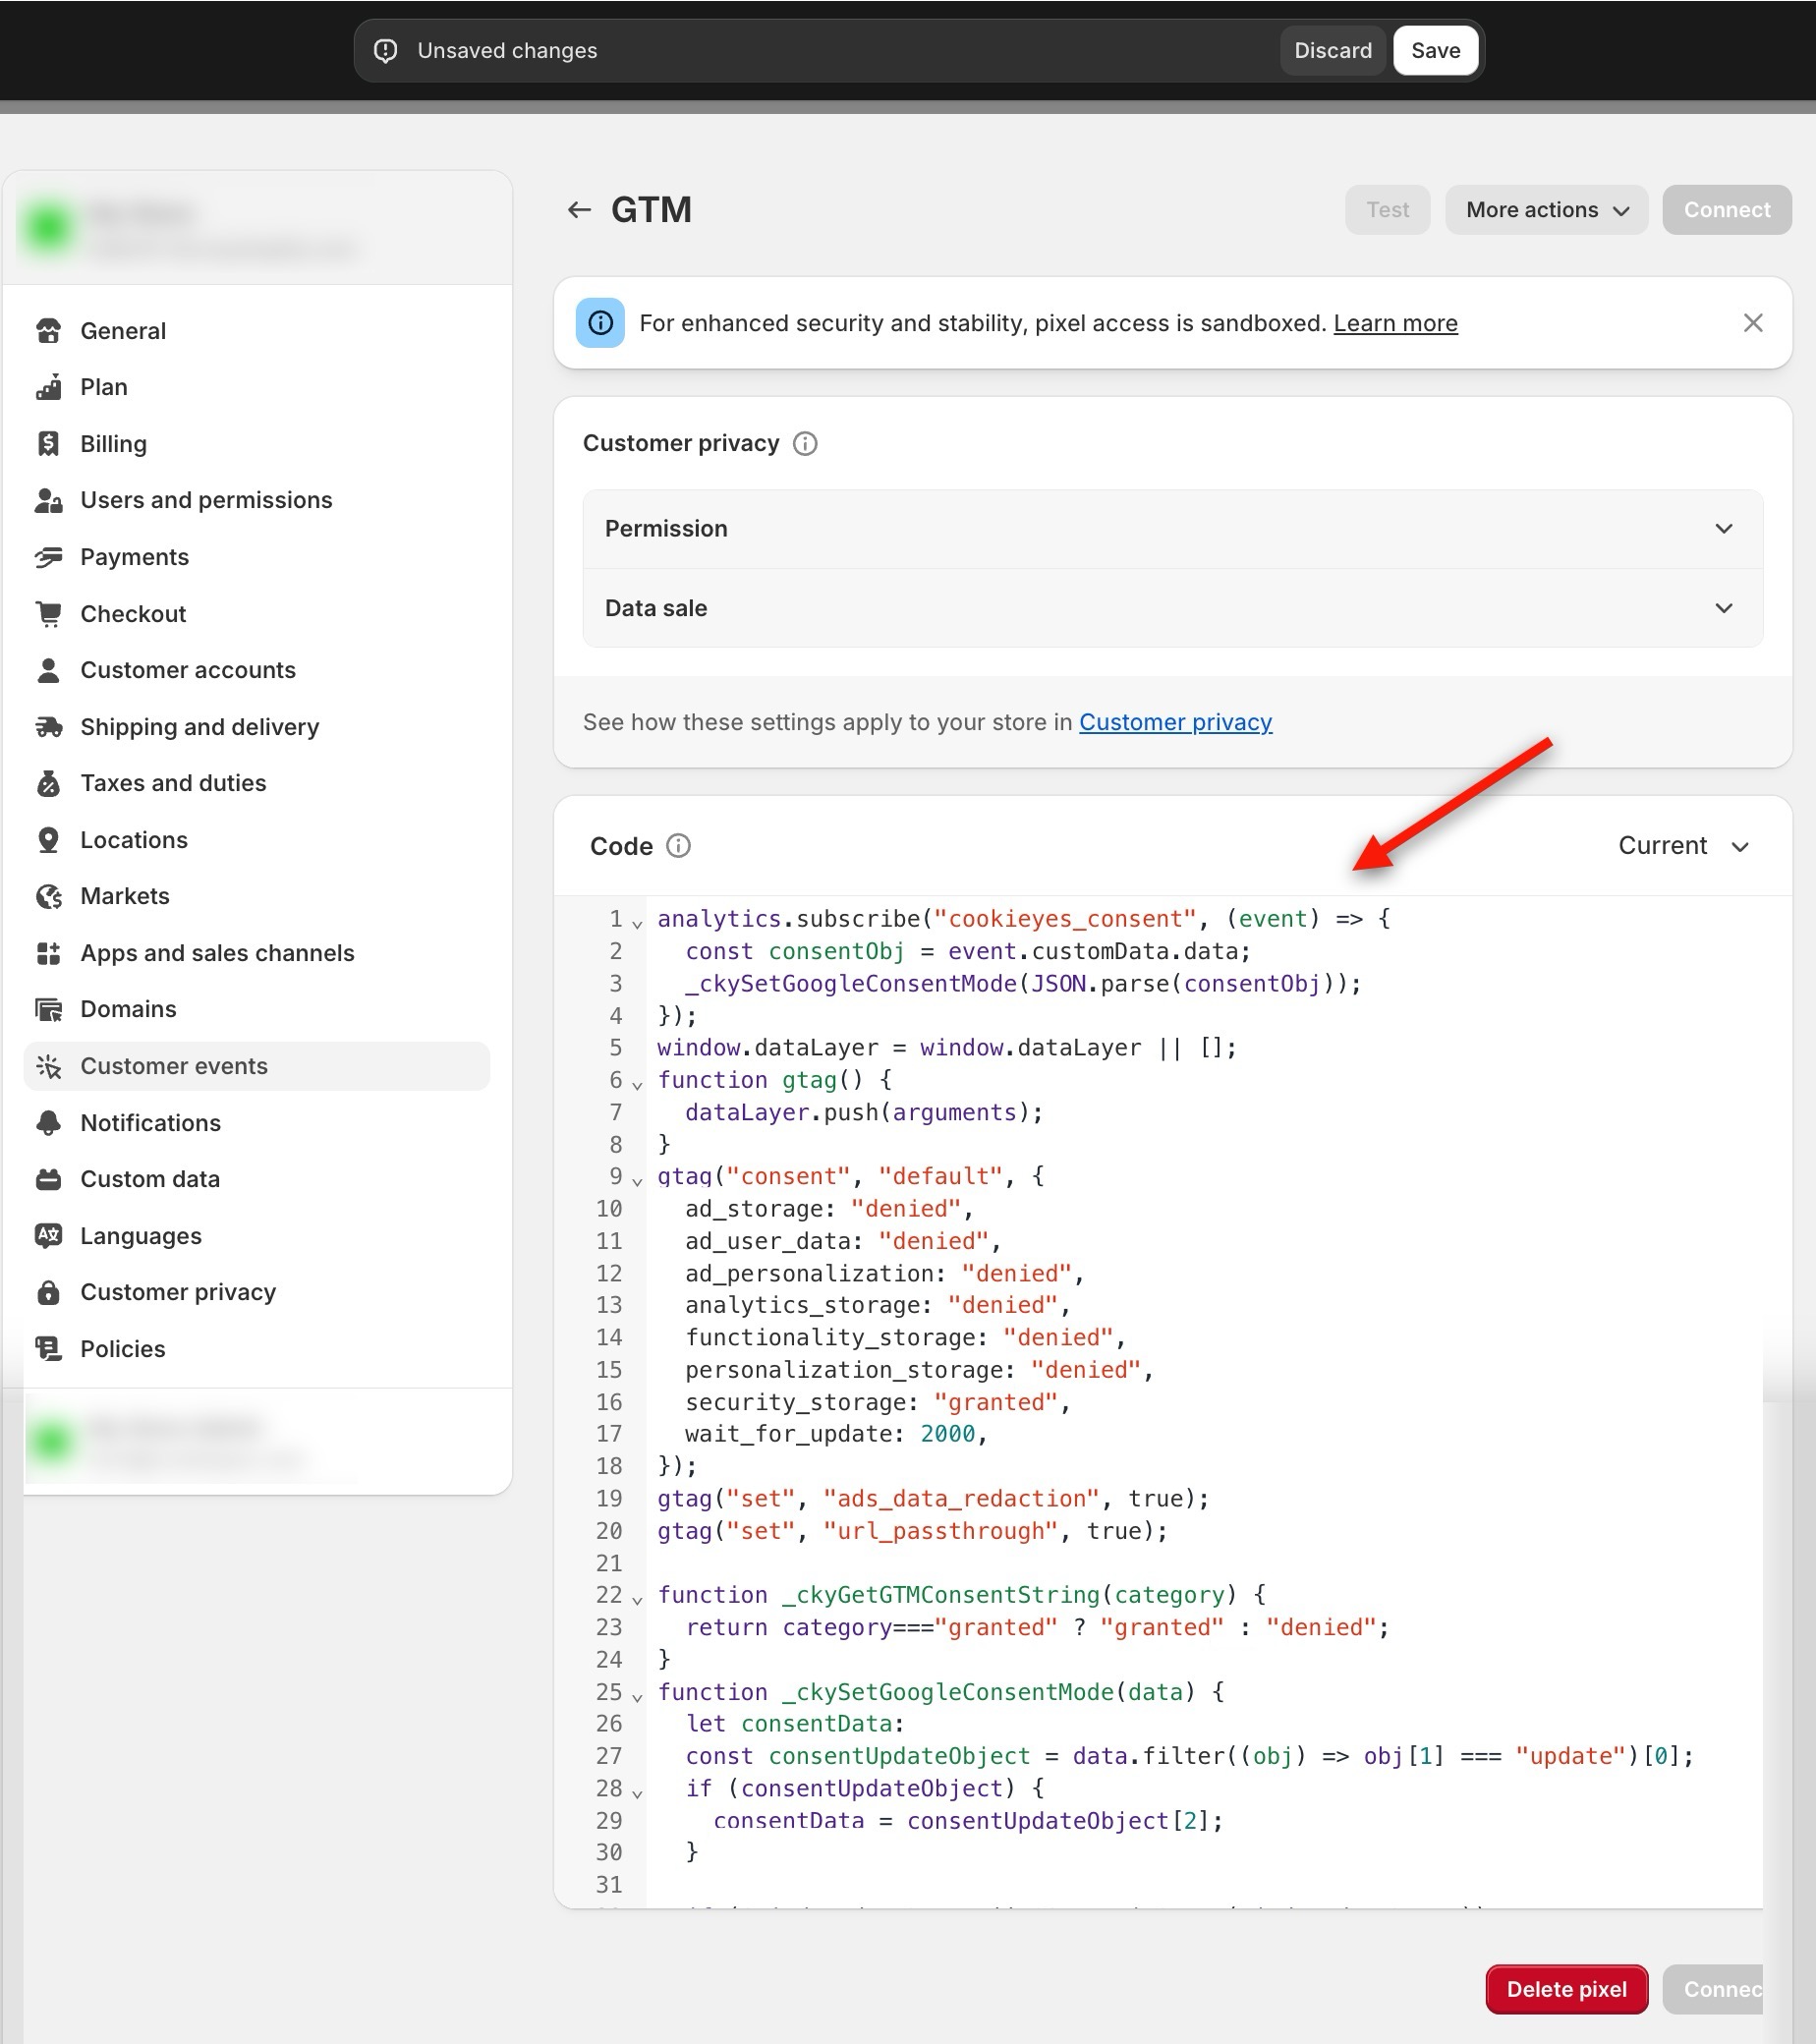Image resolution: width=1816 pixels, height=2044 pixels.
Task: Click Delete pixel button
Action: [1566, 1989]
